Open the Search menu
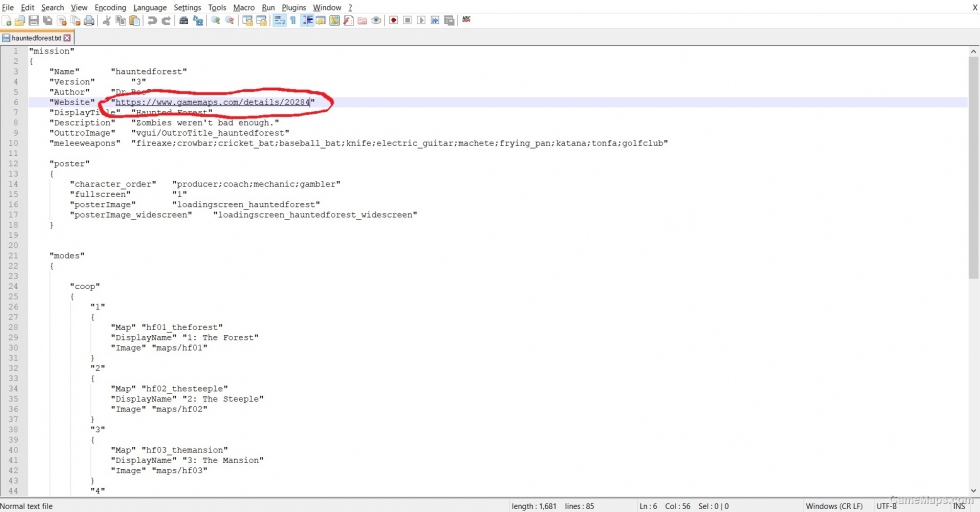The image size is (980, 512). coord(52,8)
